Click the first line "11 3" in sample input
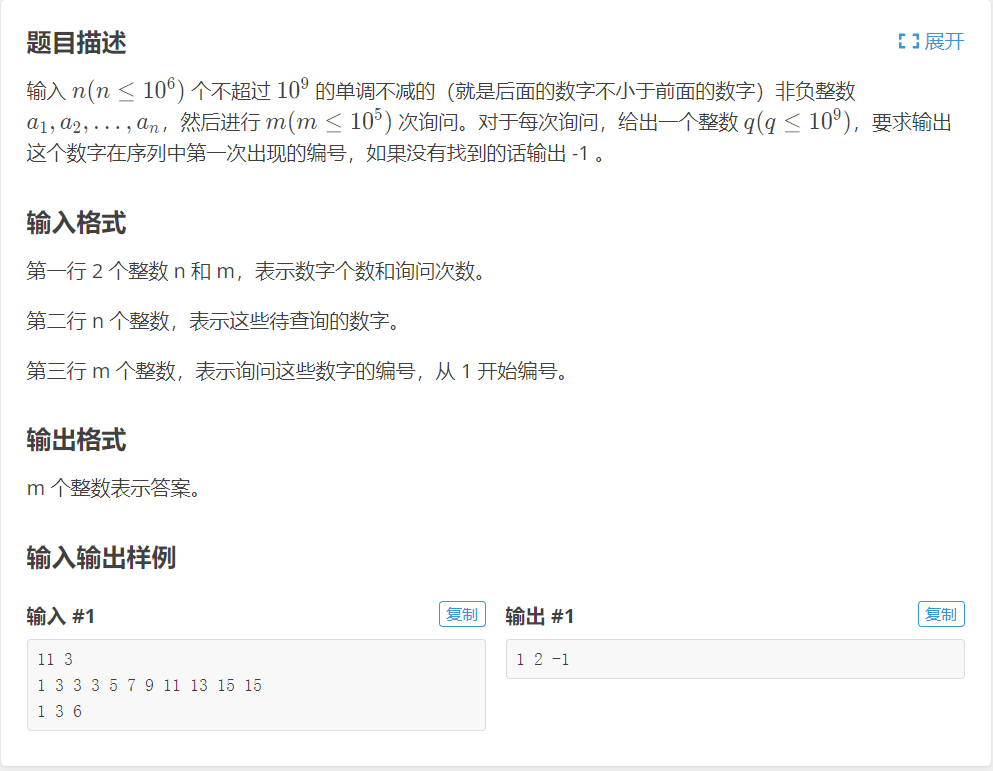 pyautogui.click(x=55, y=659)
